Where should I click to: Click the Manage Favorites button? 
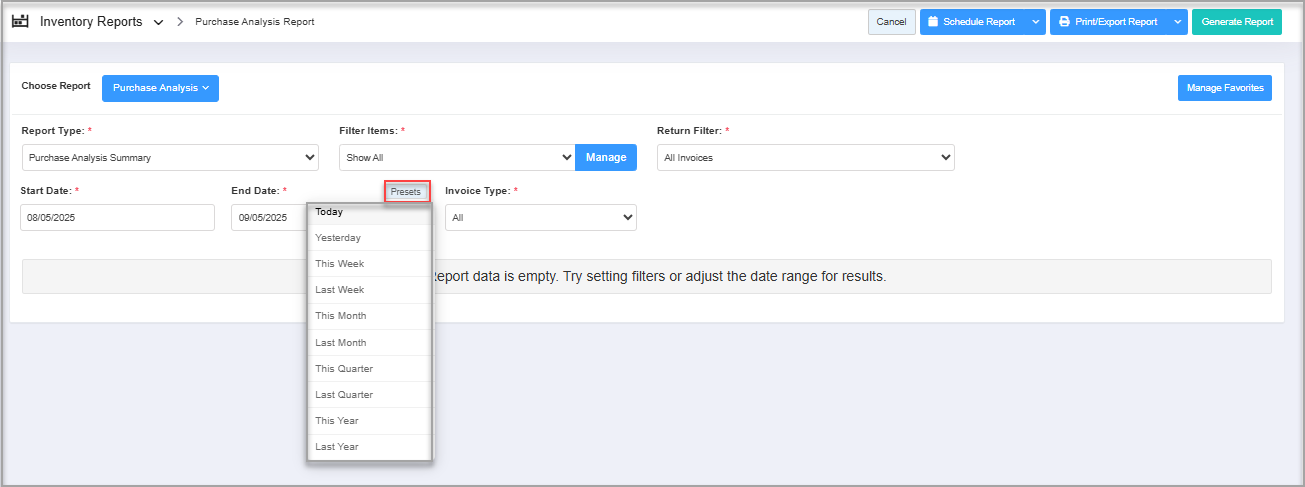point(1224,88)
